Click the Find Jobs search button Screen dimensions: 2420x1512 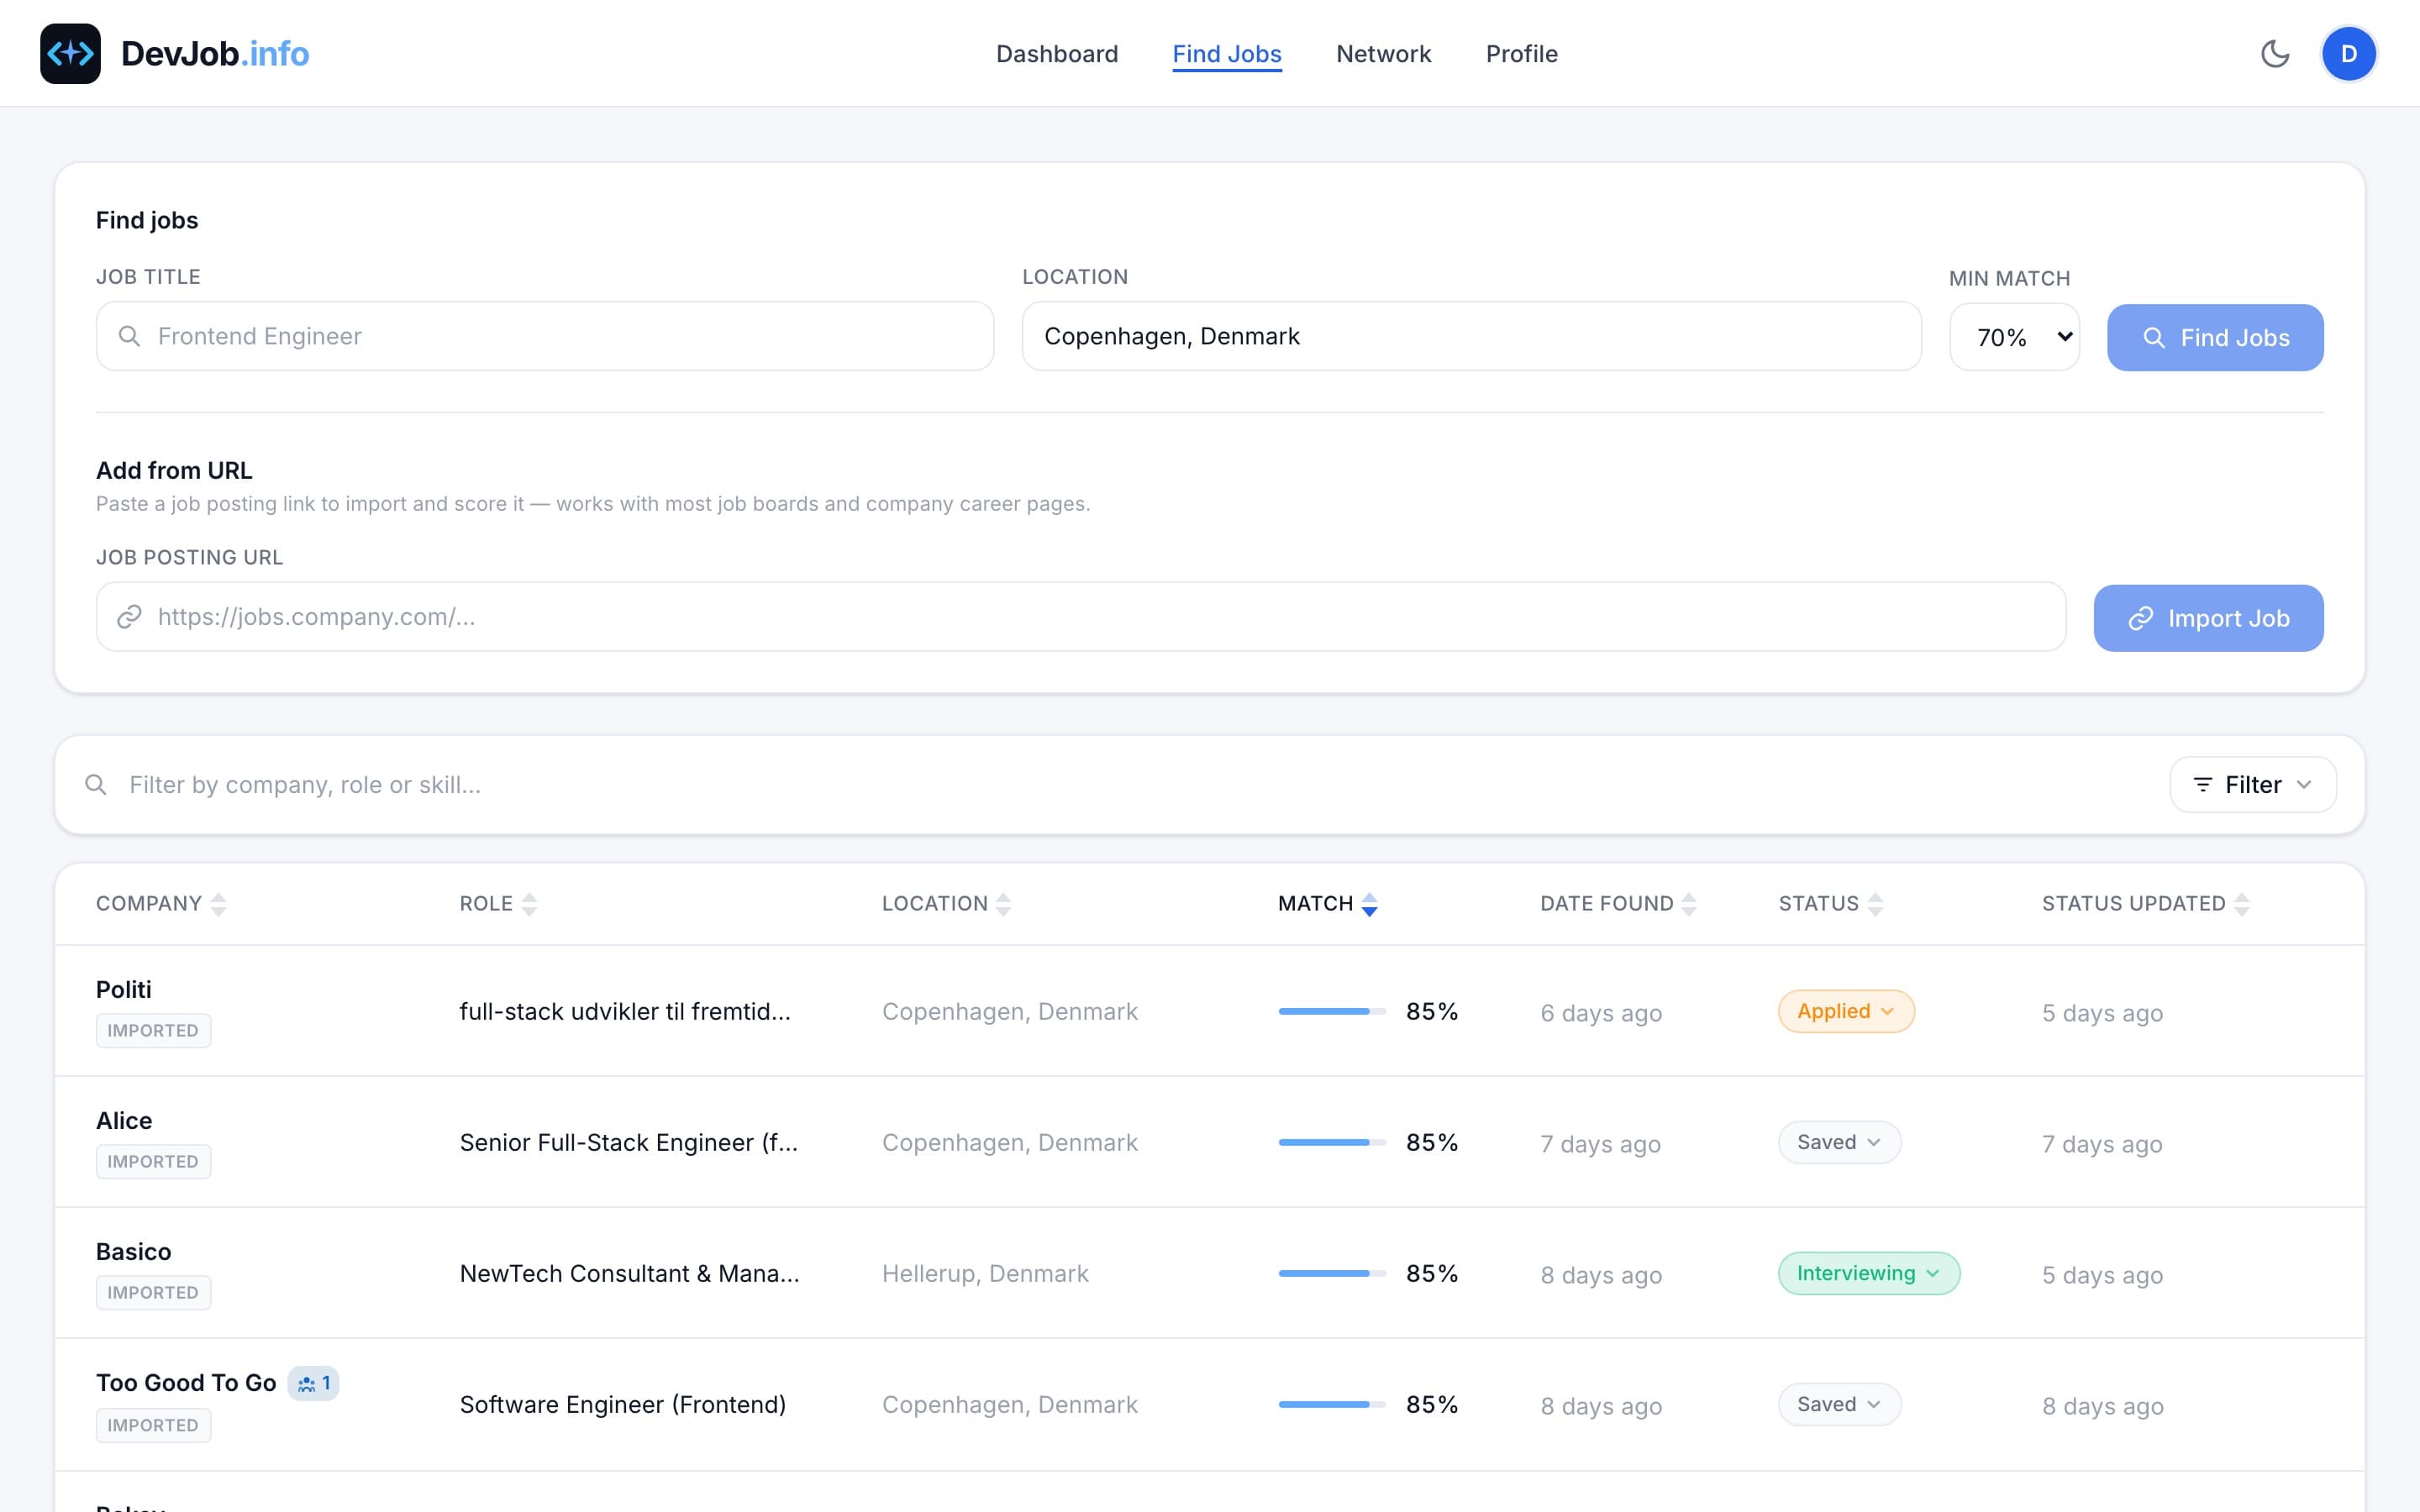[x=2215, y=338]
